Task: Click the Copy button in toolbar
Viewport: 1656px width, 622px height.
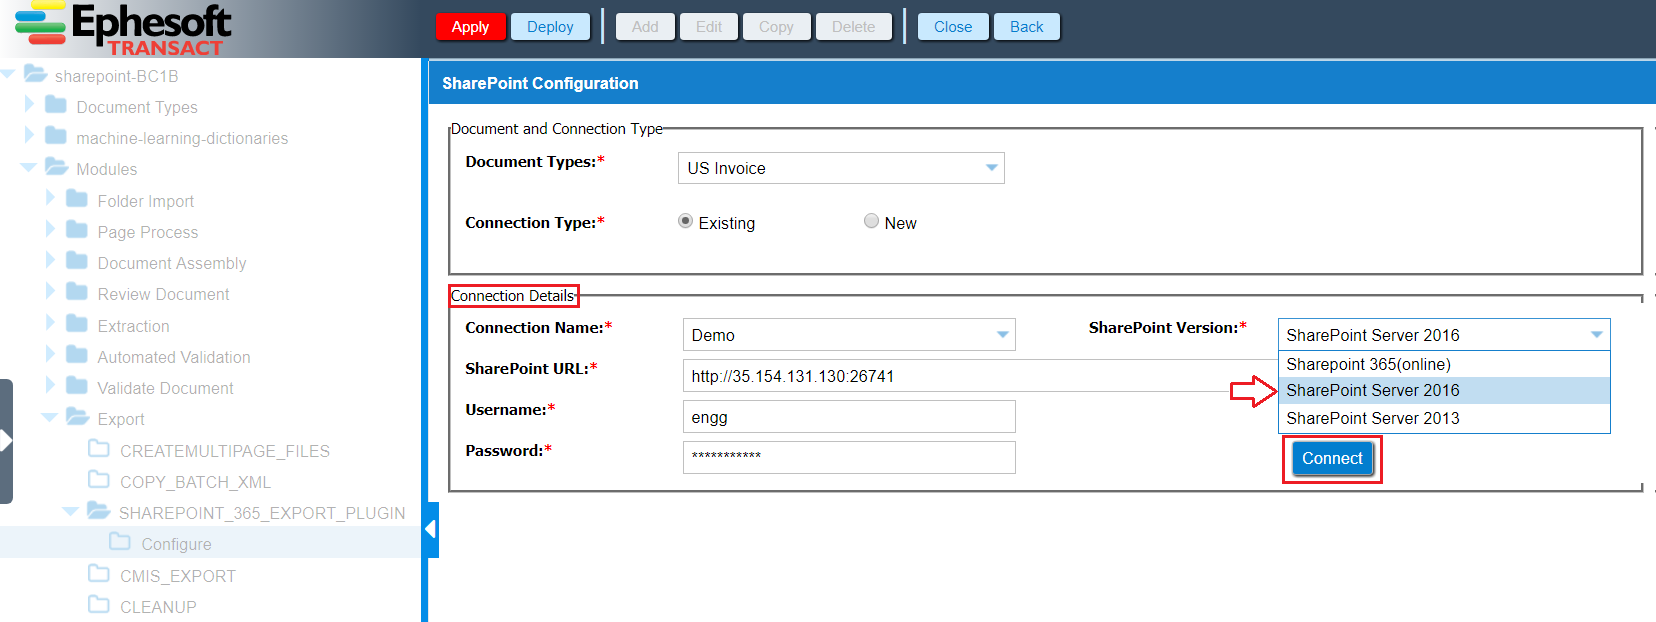Action: click(x=776, y=27)
